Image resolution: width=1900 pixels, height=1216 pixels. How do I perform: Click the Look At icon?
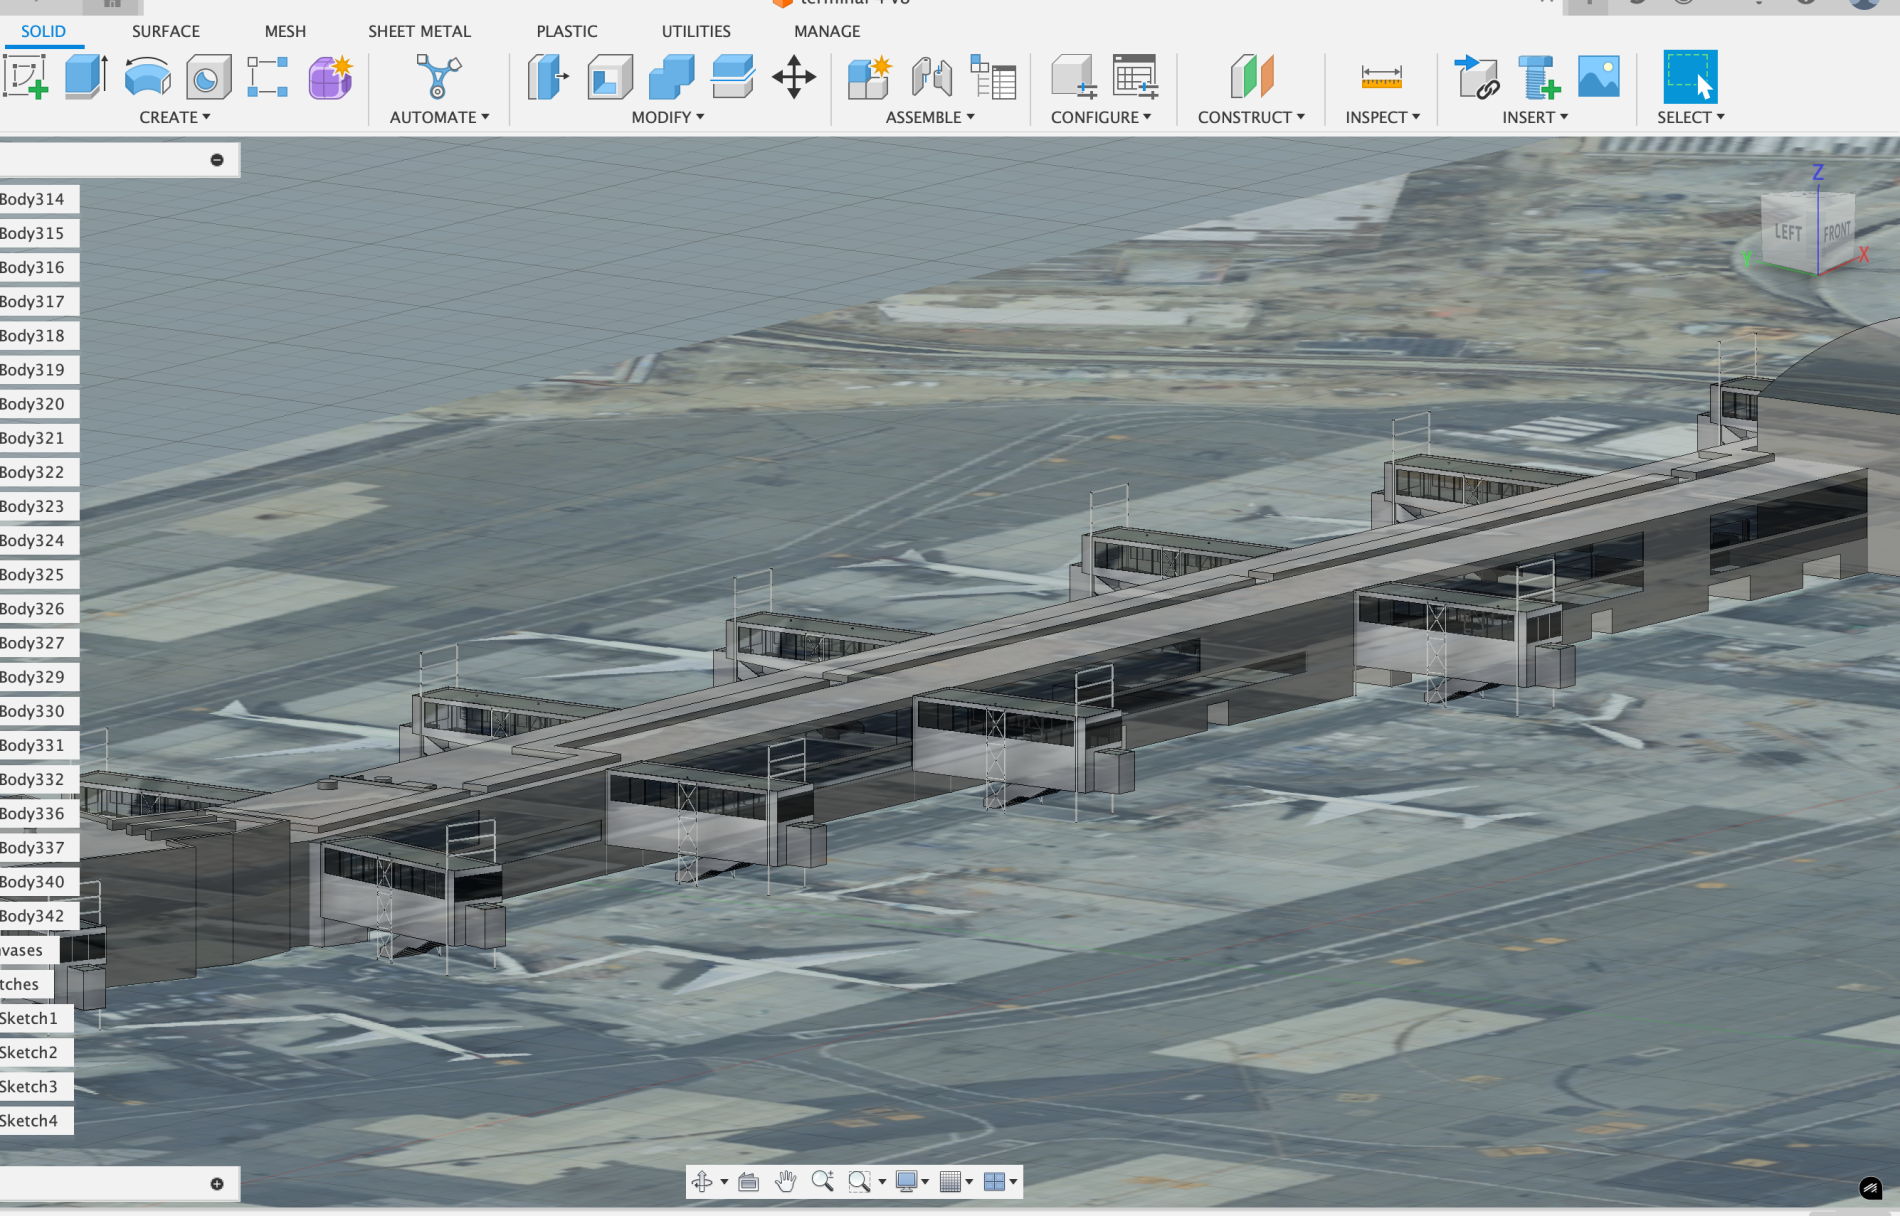click(x=748, y=1182)
